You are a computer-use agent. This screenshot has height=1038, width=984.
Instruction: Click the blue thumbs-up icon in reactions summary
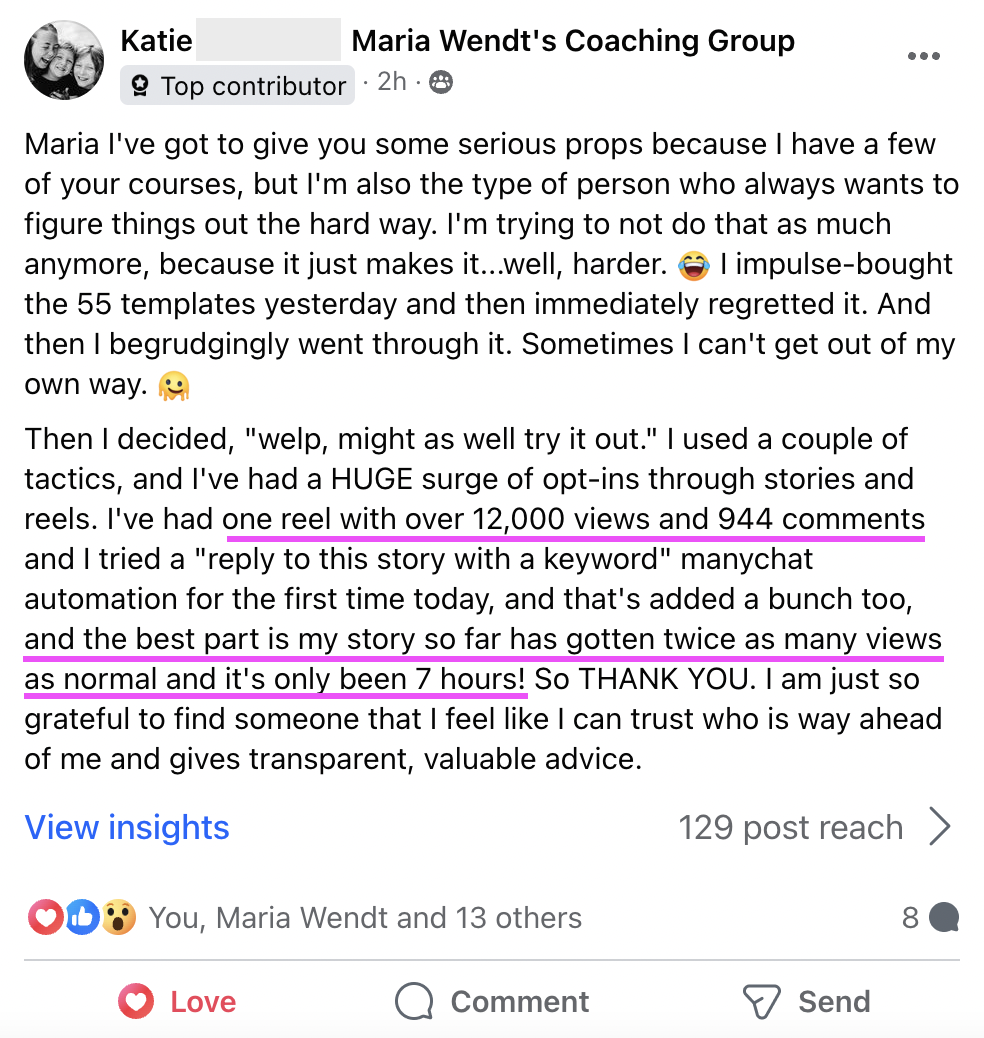[x=82, y=917]
